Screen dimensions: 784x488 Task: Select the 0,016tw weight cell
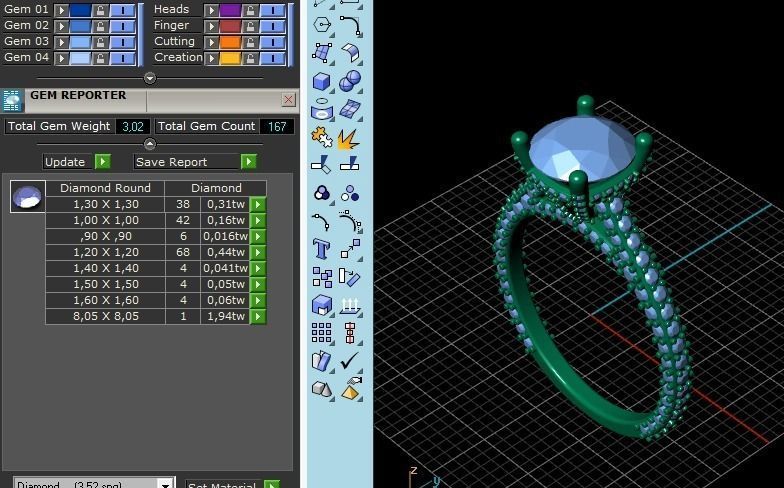click(225, 236)
